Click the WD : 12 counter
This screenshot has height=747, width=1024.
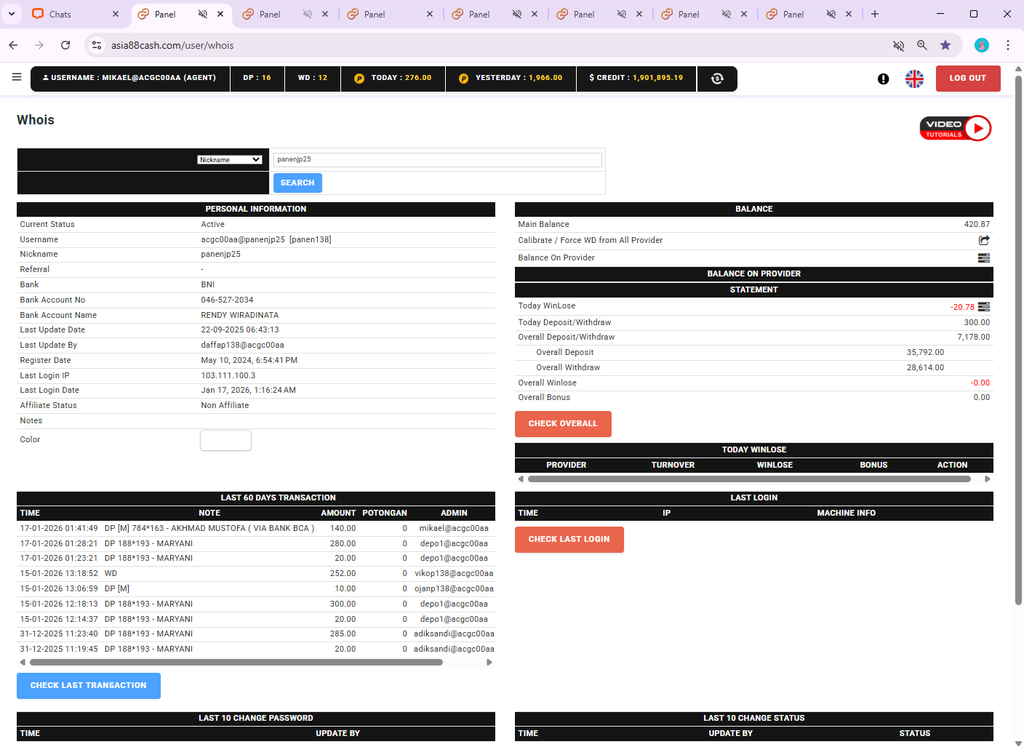point(312,78)
